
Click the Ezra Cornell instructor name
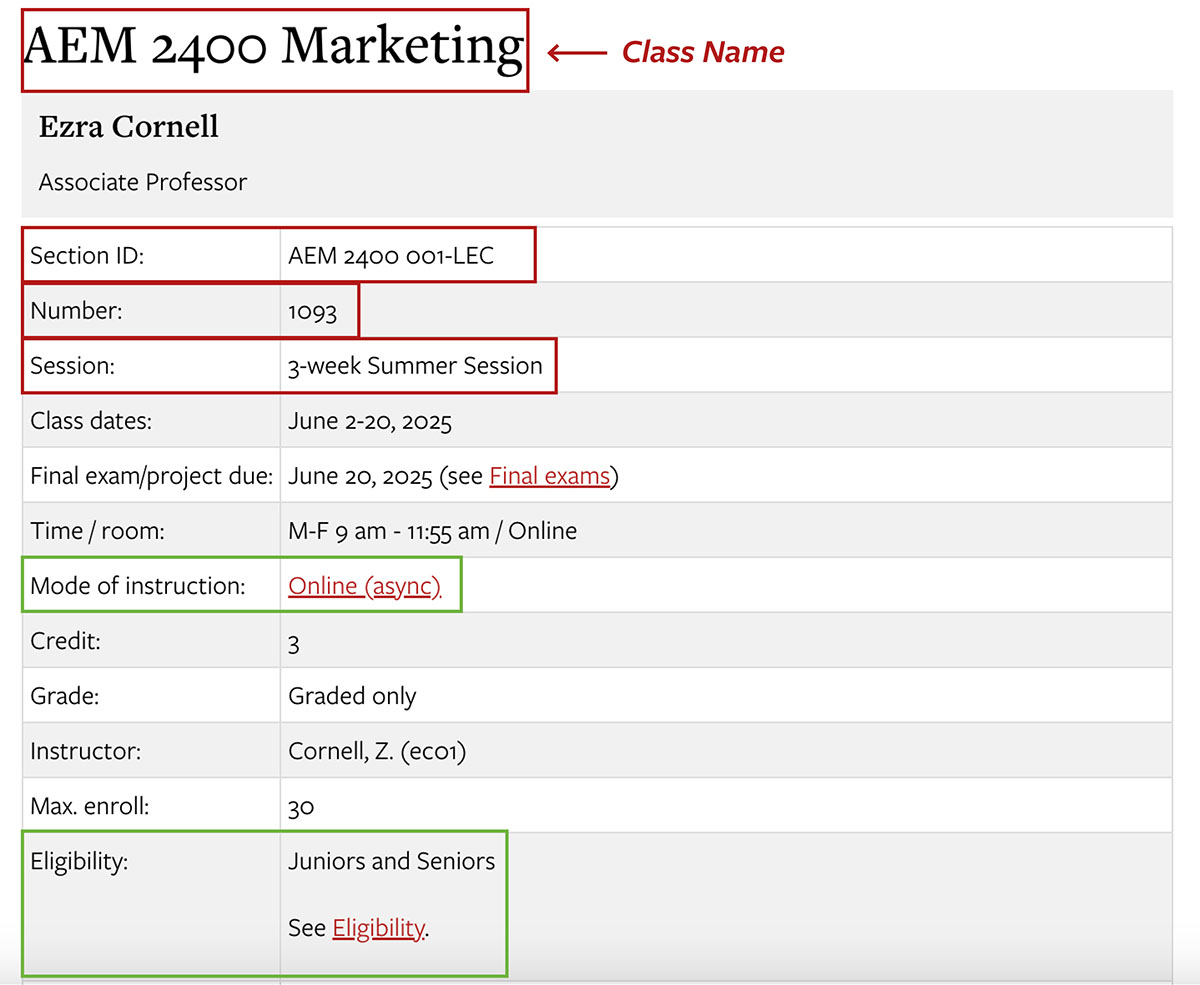128,127
